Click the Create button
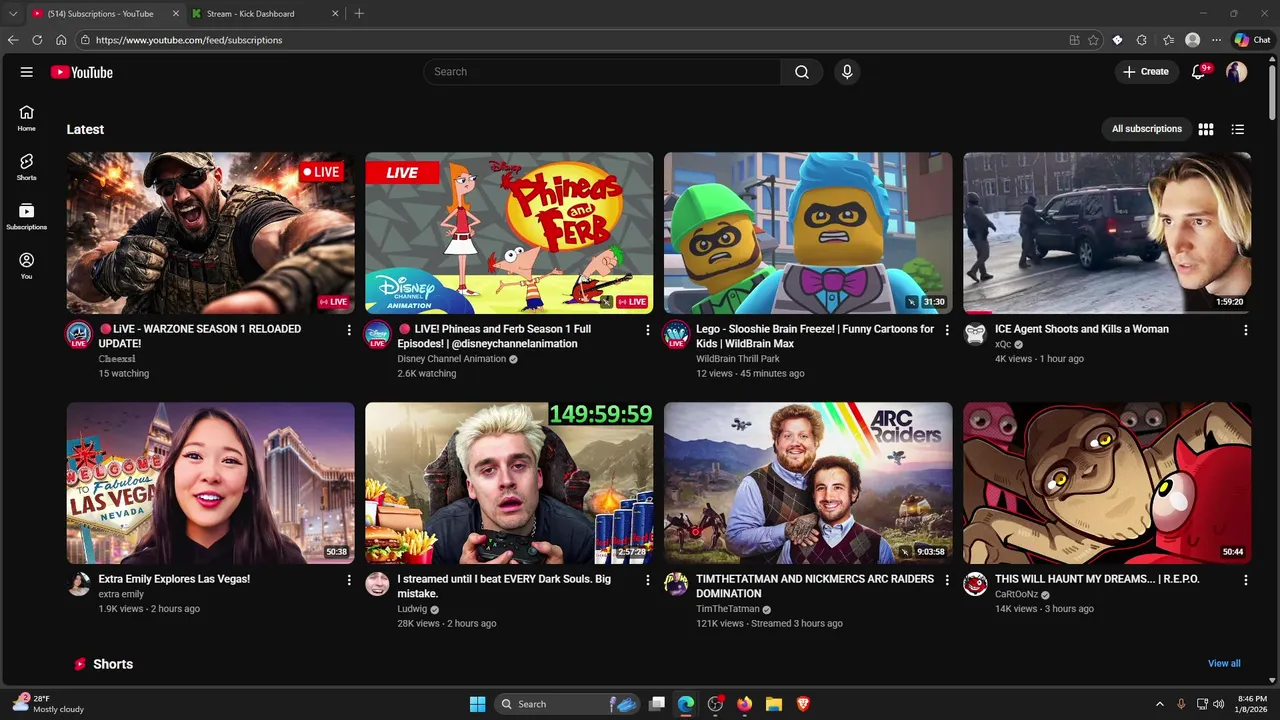1280x720 pixels. coord(1146,72)
